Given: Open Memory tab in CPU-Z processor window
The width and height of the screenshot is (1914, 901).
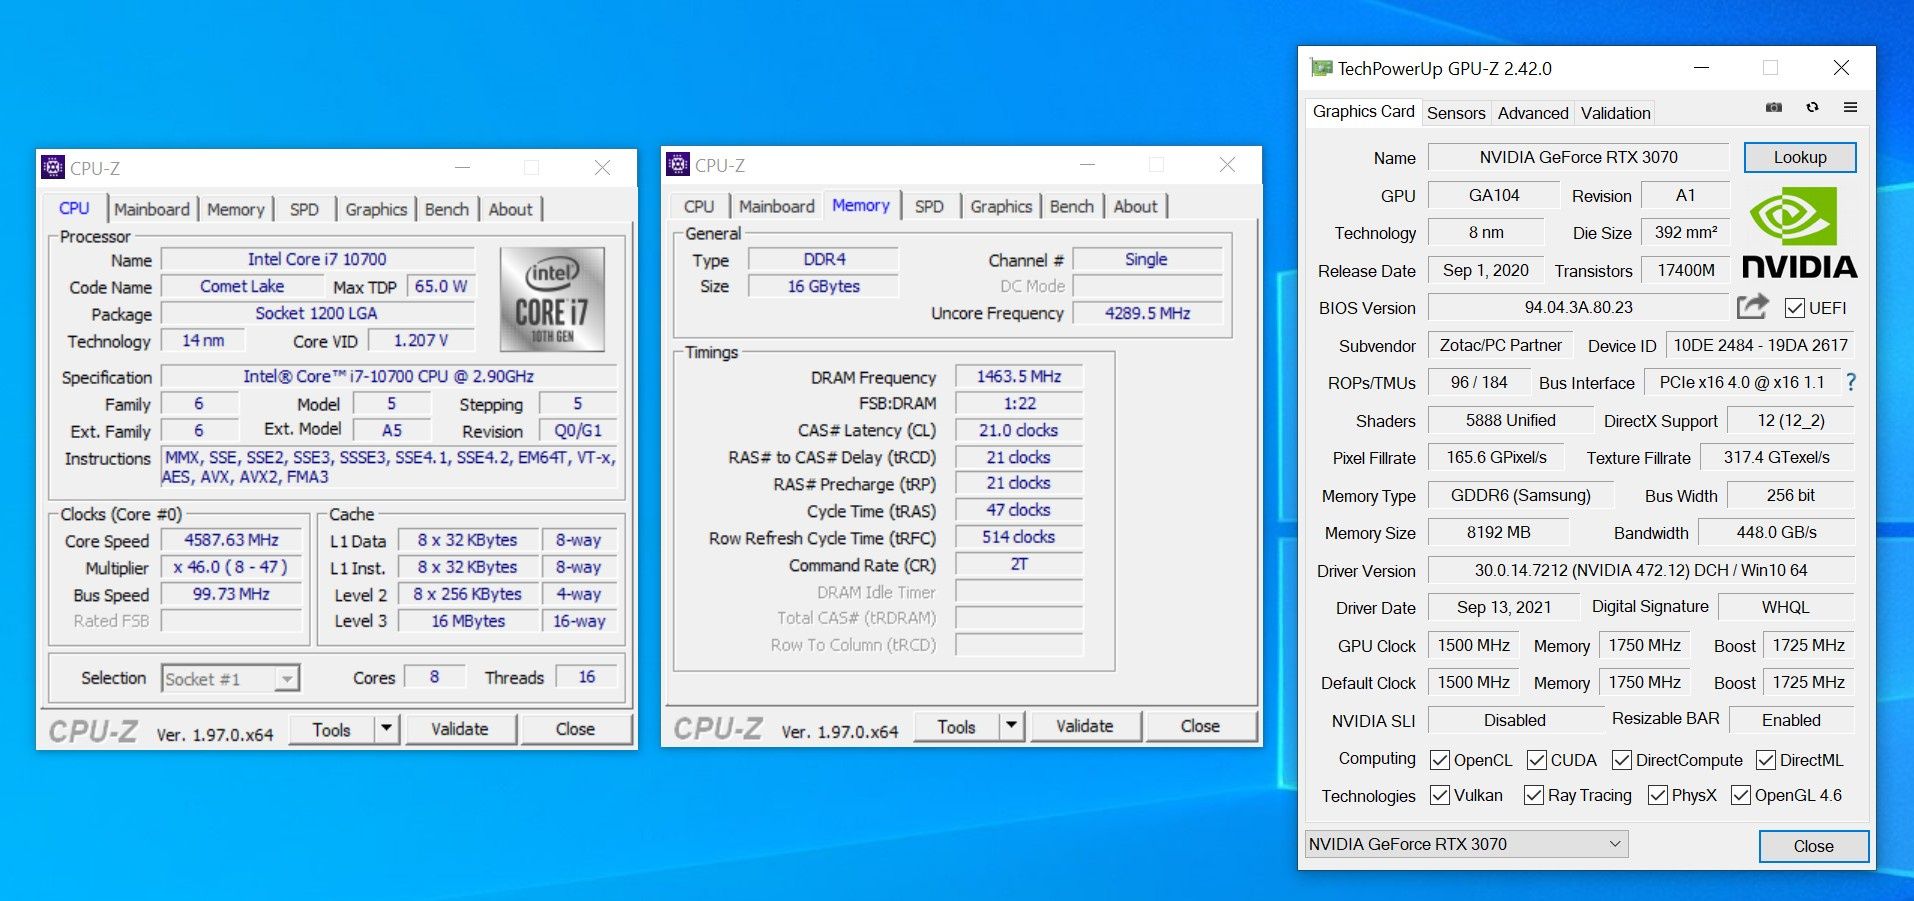Looking at the screenshot, I should tap(236, 209).
